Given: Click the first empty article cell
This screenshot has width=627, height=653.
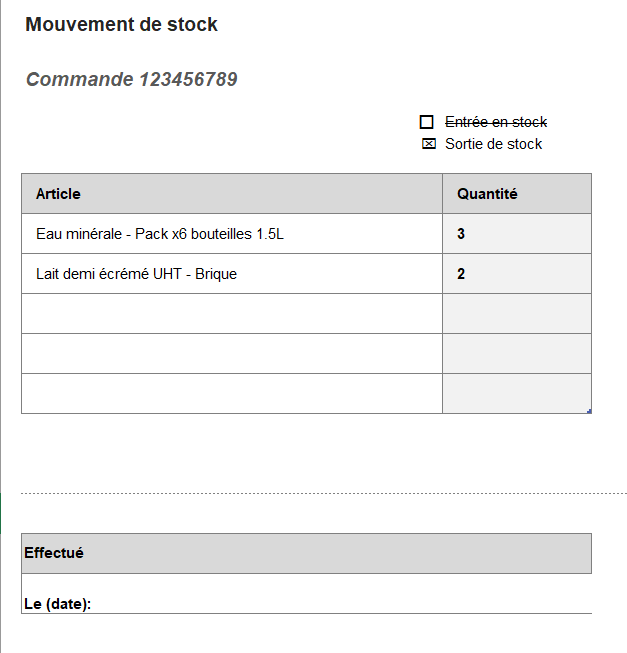Looking at the screenshot, I should [231, 314].
